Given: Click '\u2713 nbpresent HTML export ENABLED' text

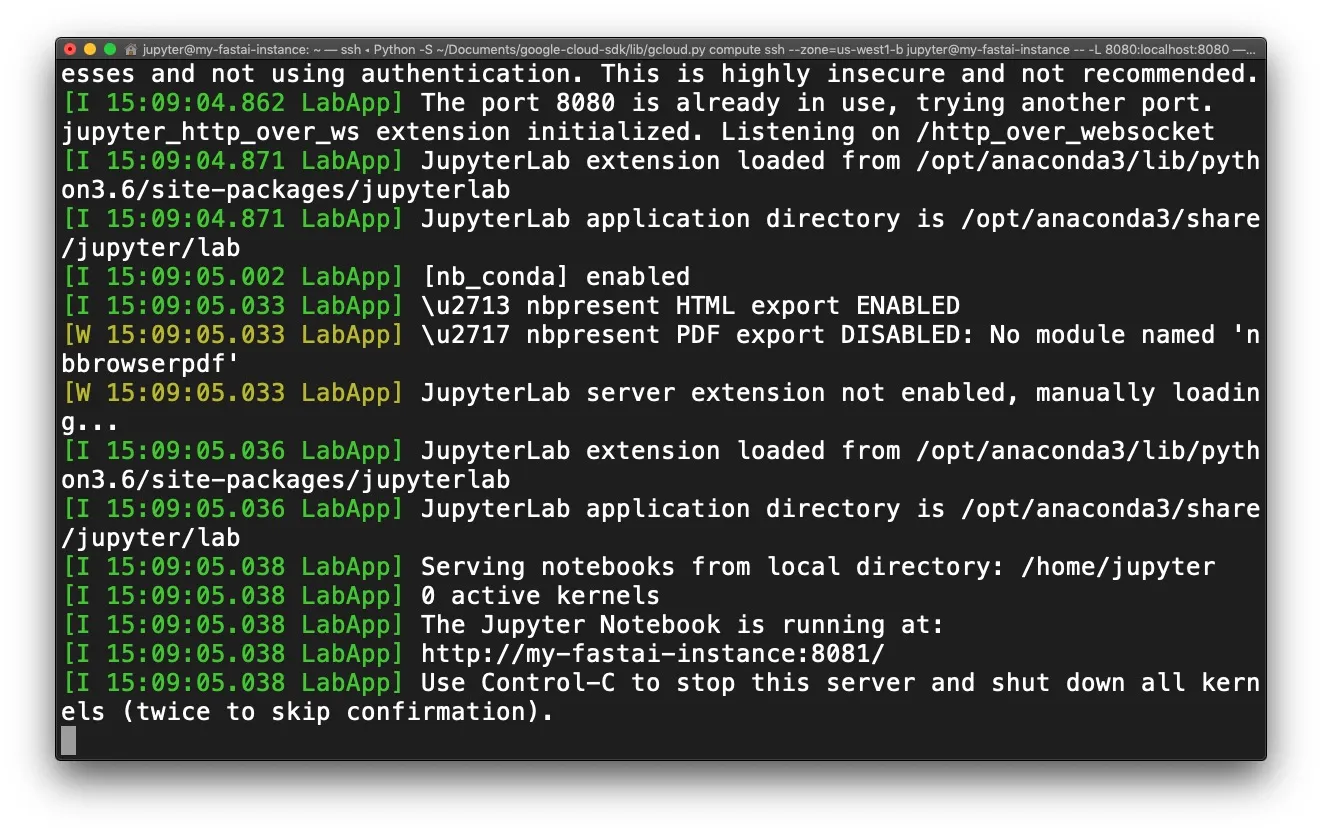Looking at the screenshot, I should [690, 306].
